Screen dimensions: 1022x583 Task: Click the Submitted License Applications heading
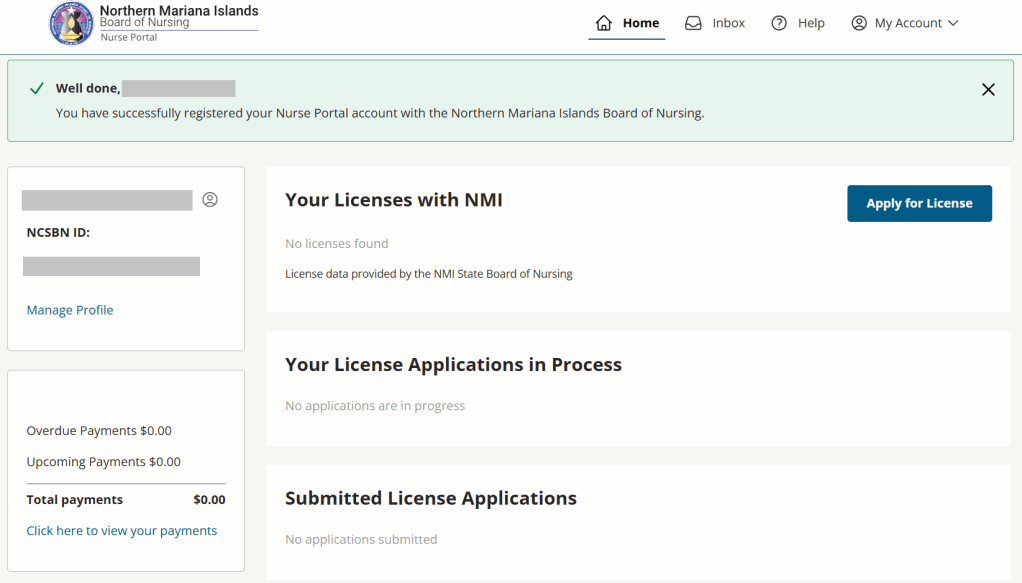coord(430,498)
